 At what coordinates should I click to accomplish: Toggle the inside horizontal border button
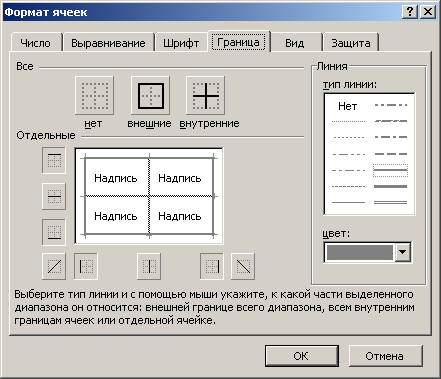pos(54,196)
